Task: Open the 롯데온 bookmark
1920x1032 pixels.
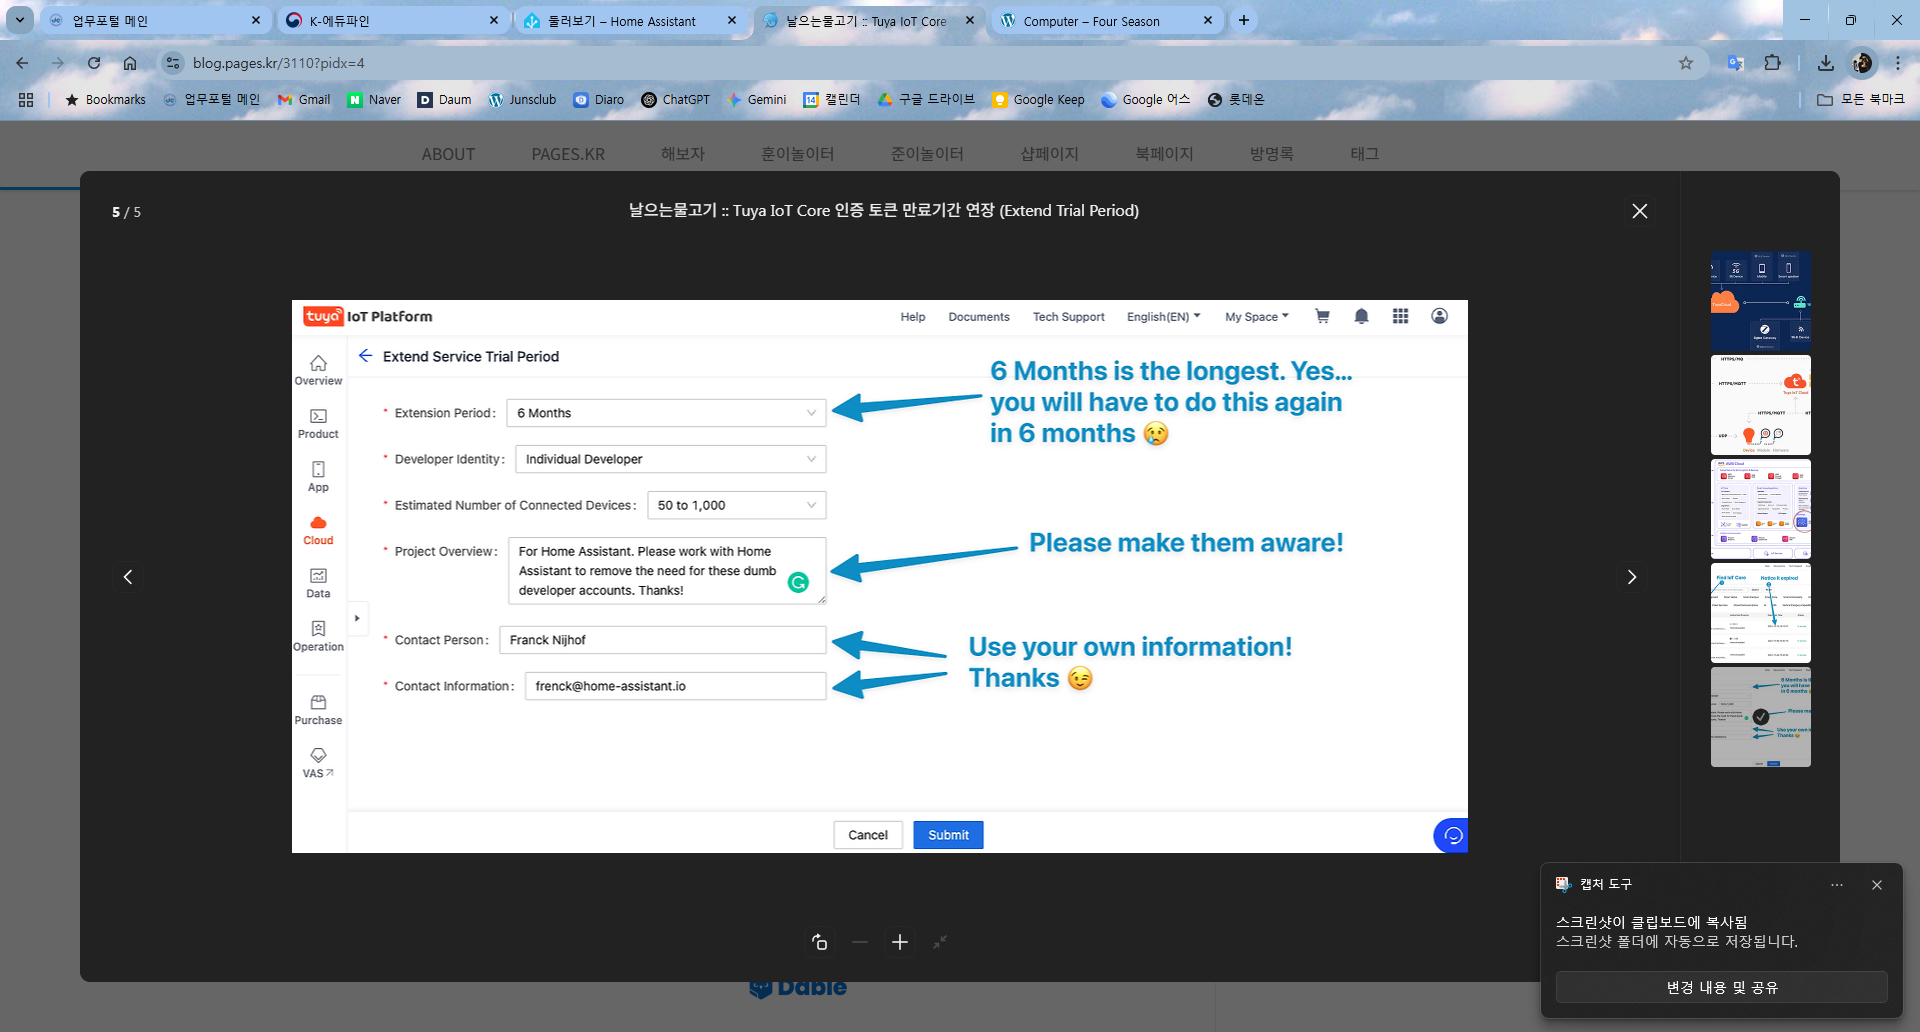Action: click(x=1236, y=99)
